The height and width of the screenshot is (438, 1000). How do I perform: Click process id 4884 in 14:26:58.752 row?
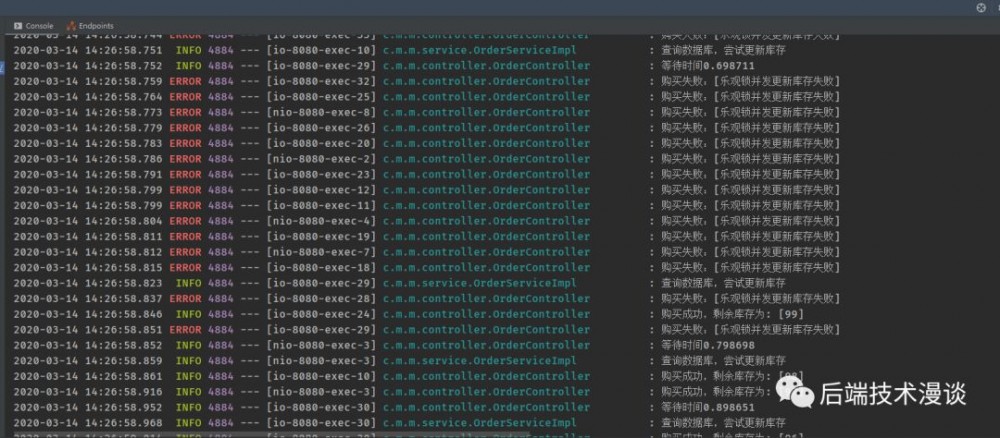tap(220, 66)
